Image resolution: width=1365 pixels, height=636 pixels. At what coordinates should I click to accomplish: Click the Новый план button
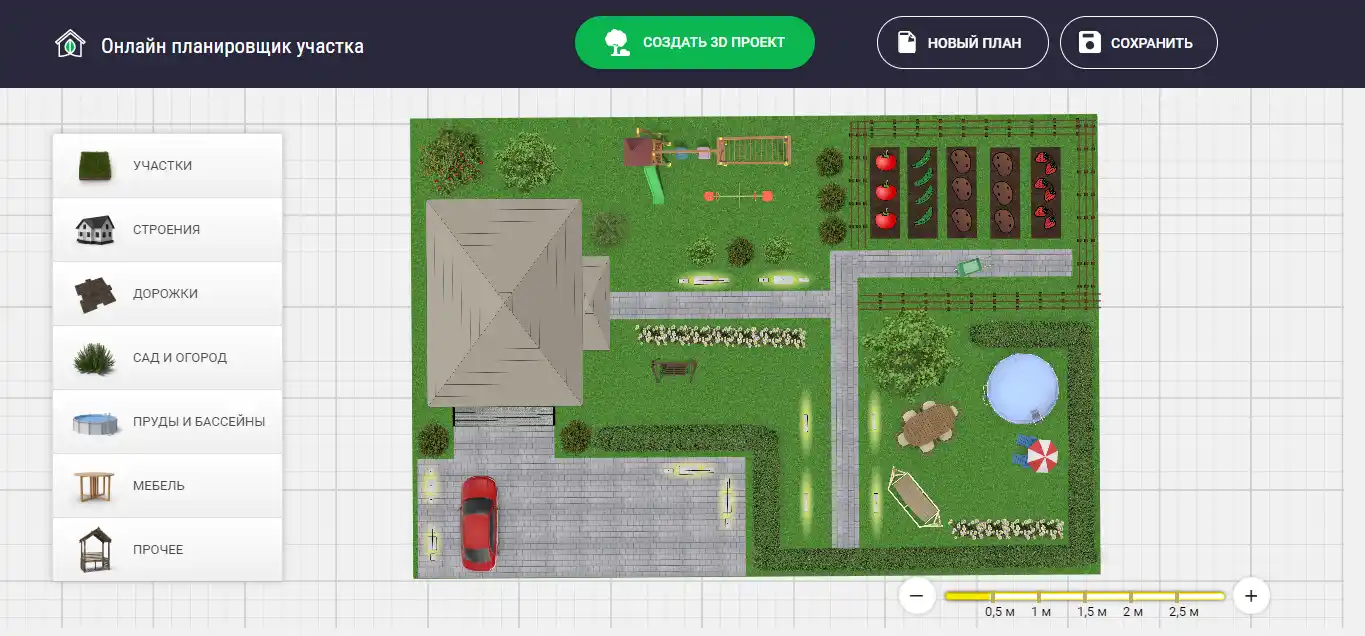pyautogui.click(x=962, y=43)
